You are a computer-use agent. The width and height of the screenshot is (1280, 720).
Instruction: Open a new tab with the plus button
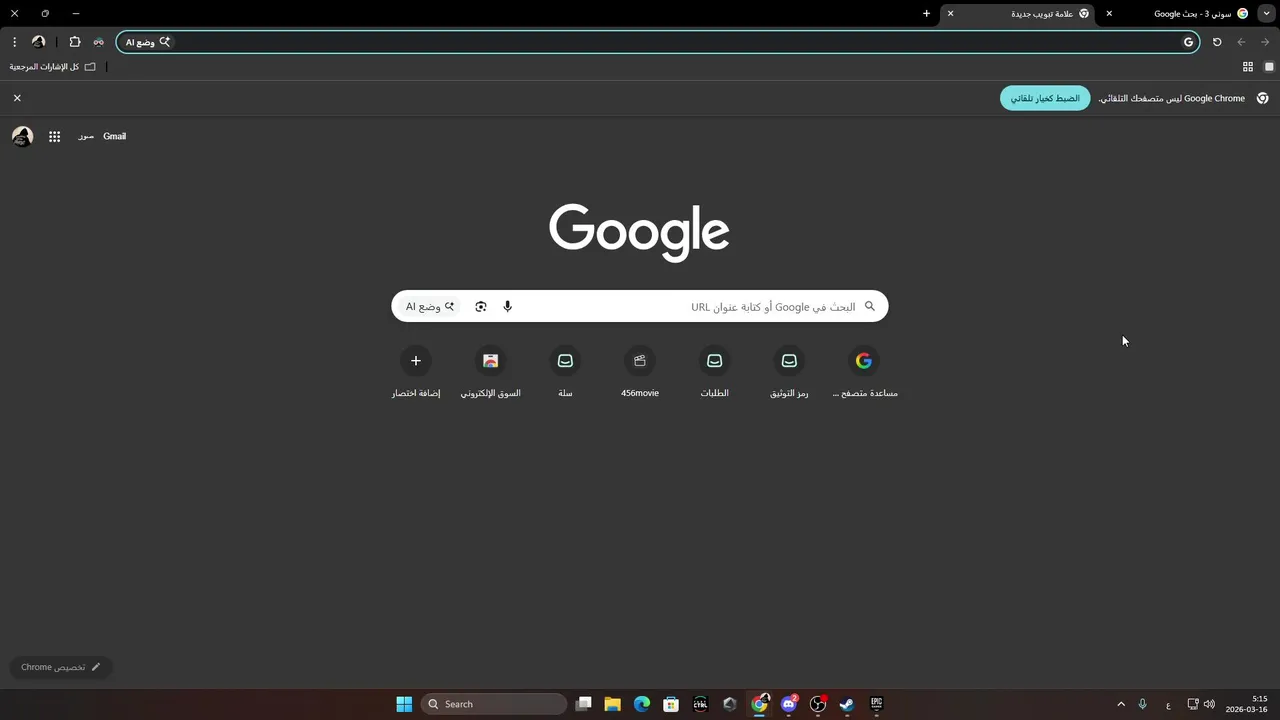(x=926, y=14)
